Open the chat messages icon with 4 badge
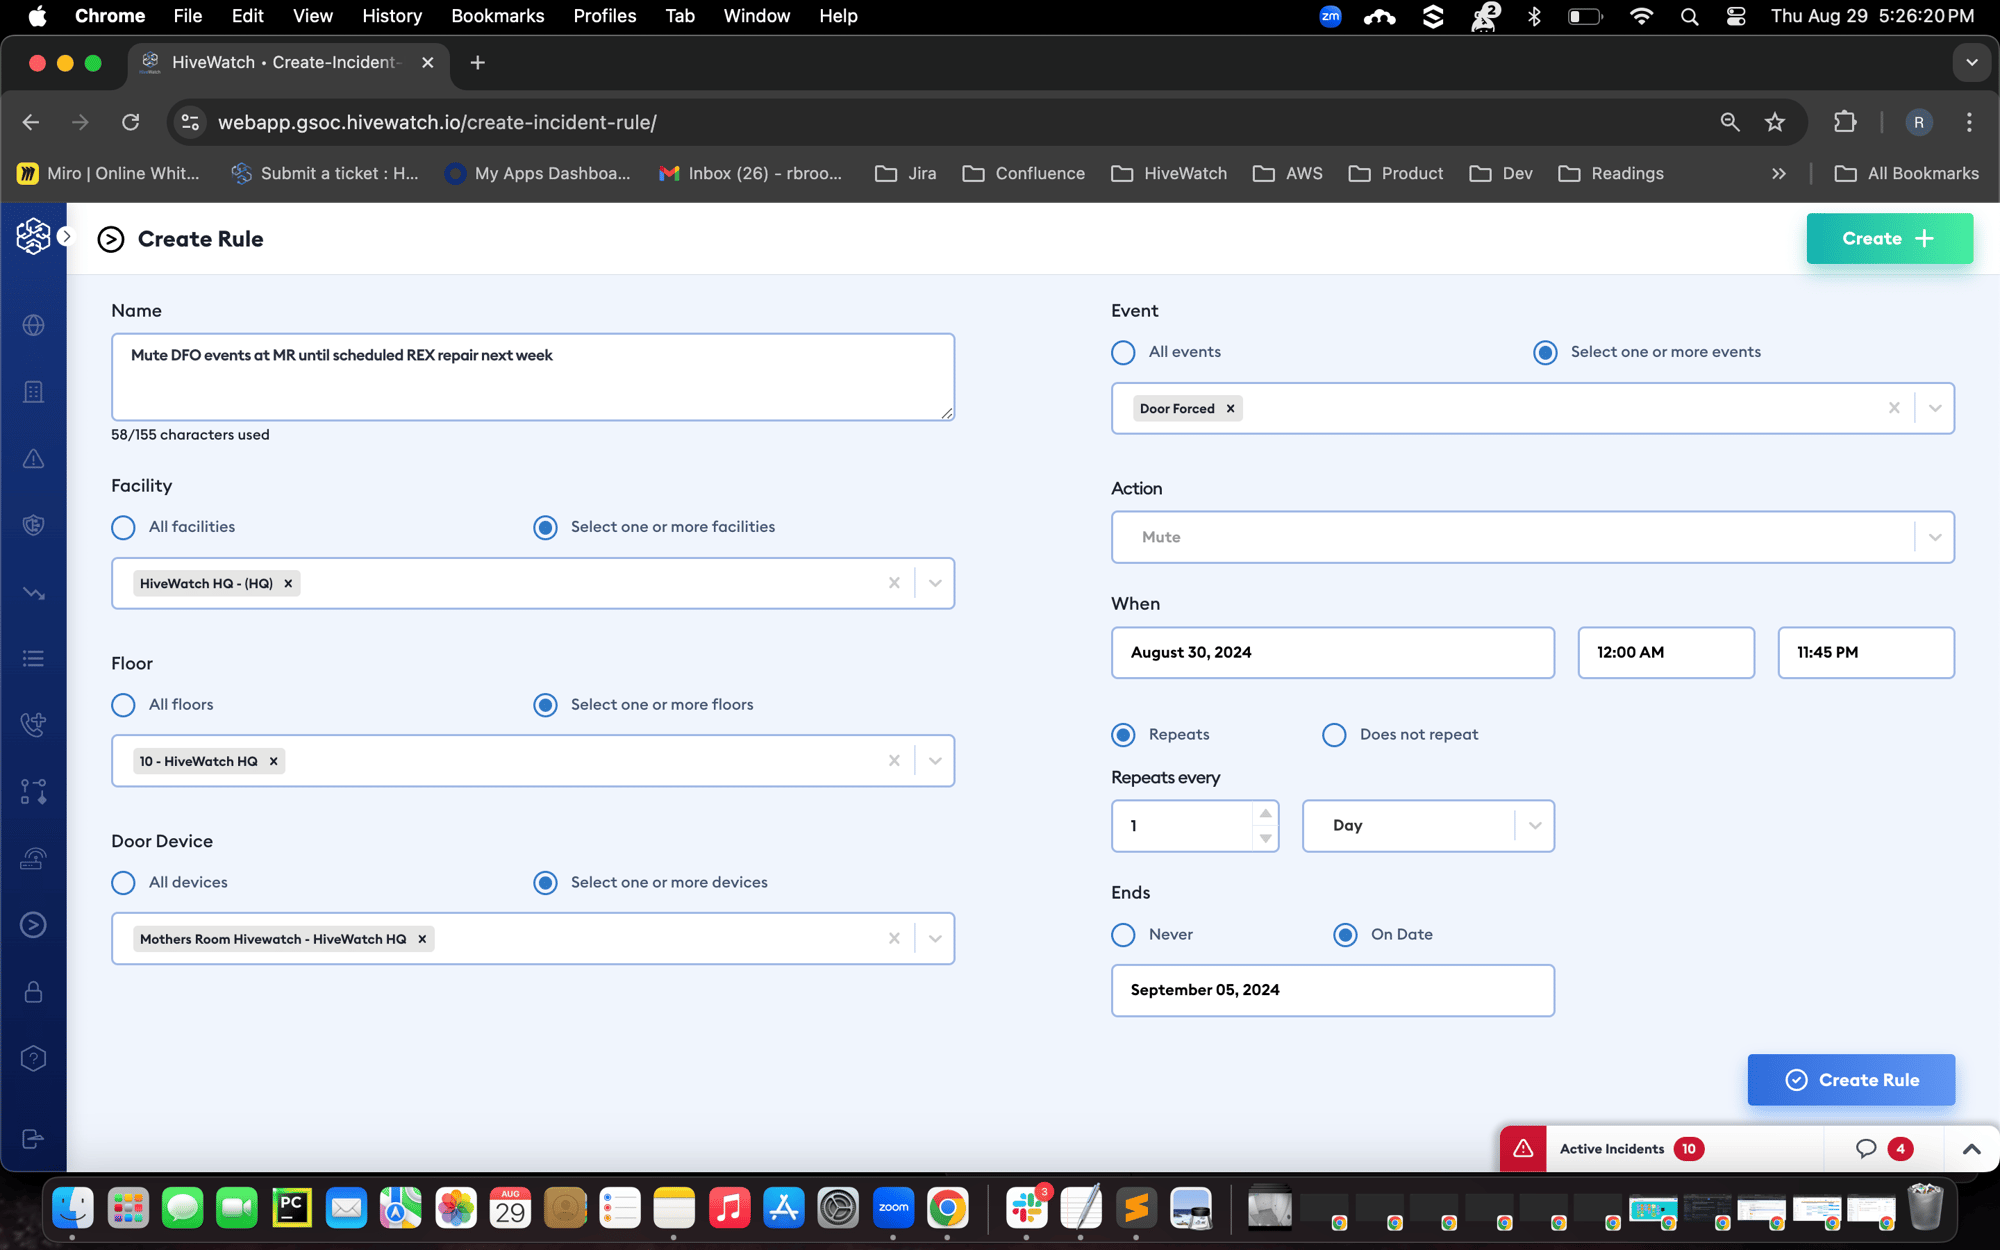The width and height of the screenshot is (2000, 1250). point(1866,1148)
